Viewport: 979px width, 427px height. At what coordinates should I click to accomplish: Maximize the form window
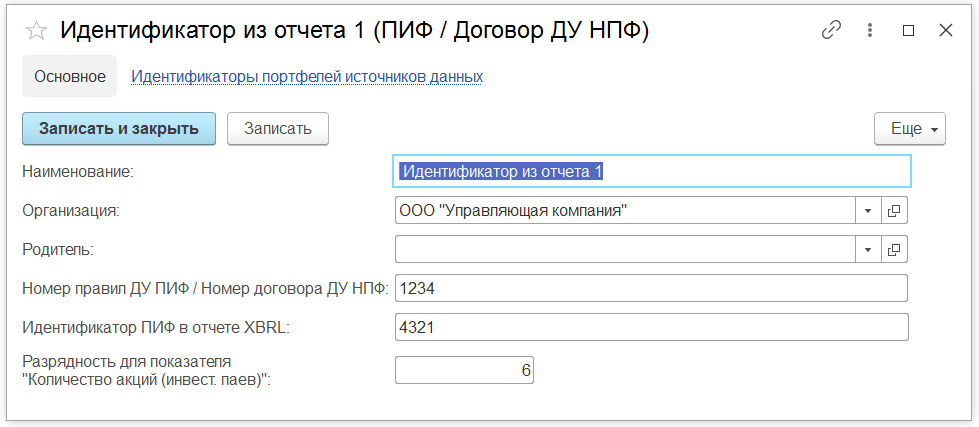(908, 31)
